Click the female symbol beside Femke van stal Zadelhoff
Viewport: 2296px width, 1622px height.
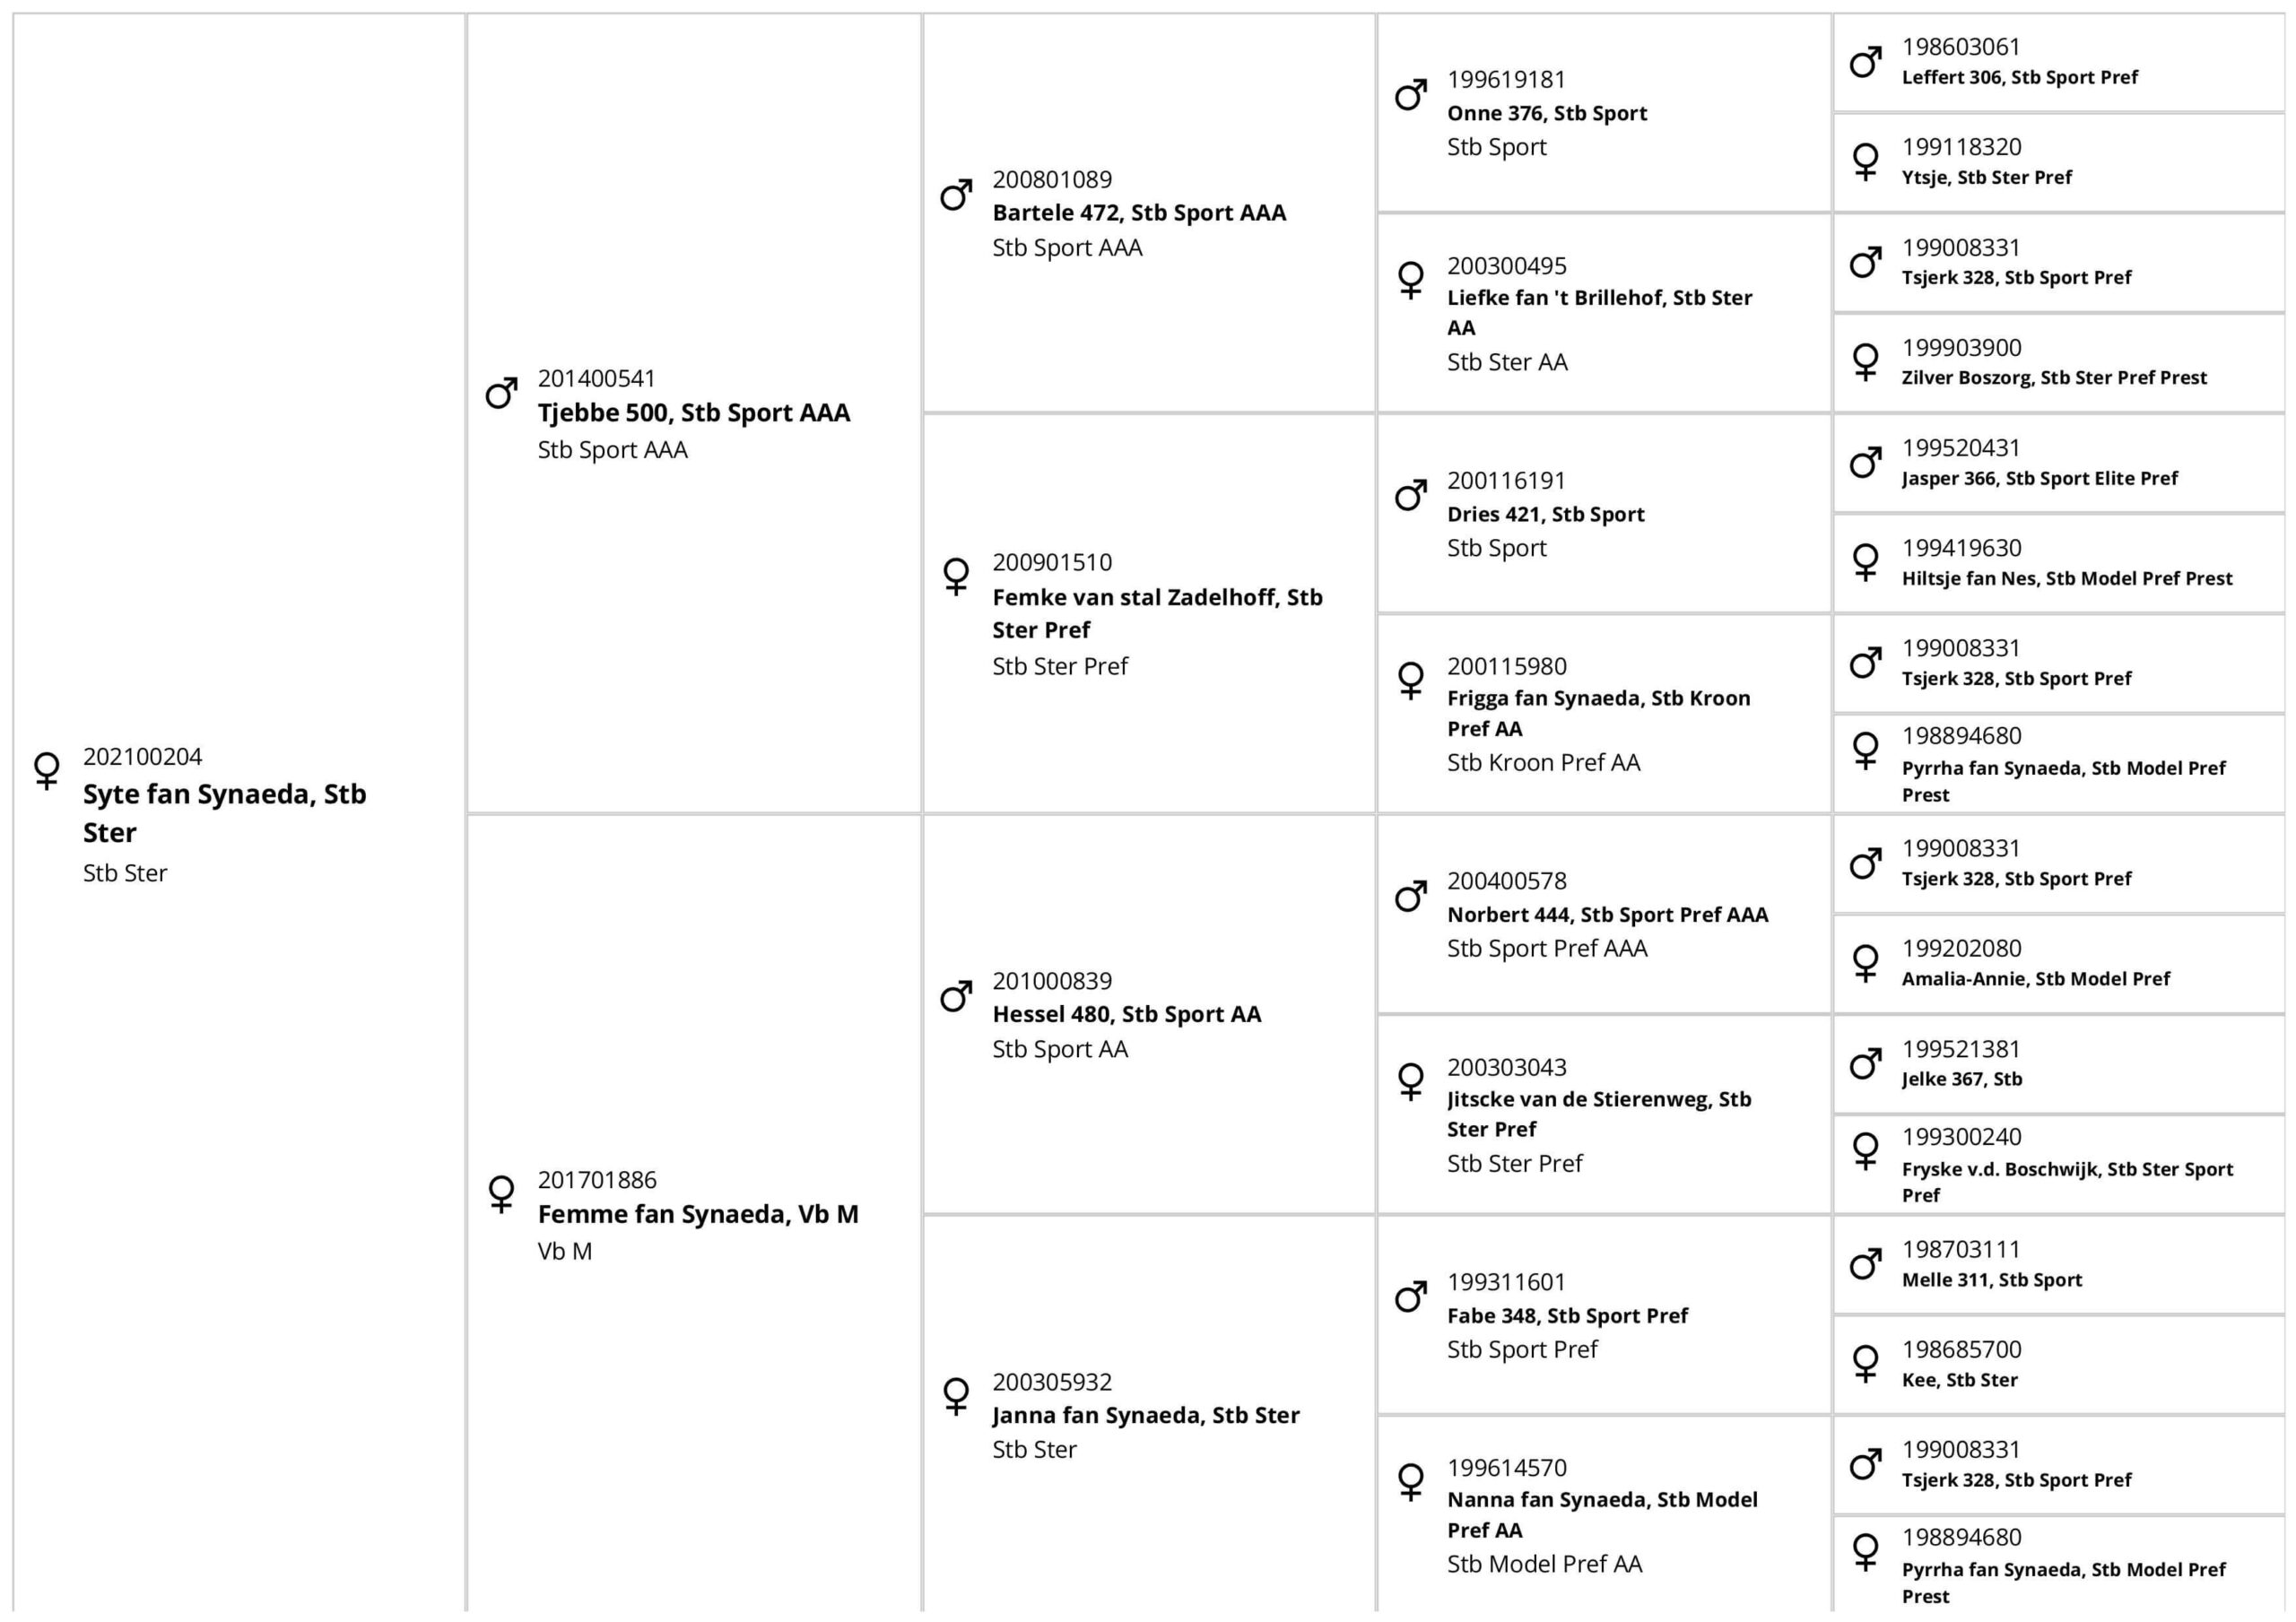956,576
